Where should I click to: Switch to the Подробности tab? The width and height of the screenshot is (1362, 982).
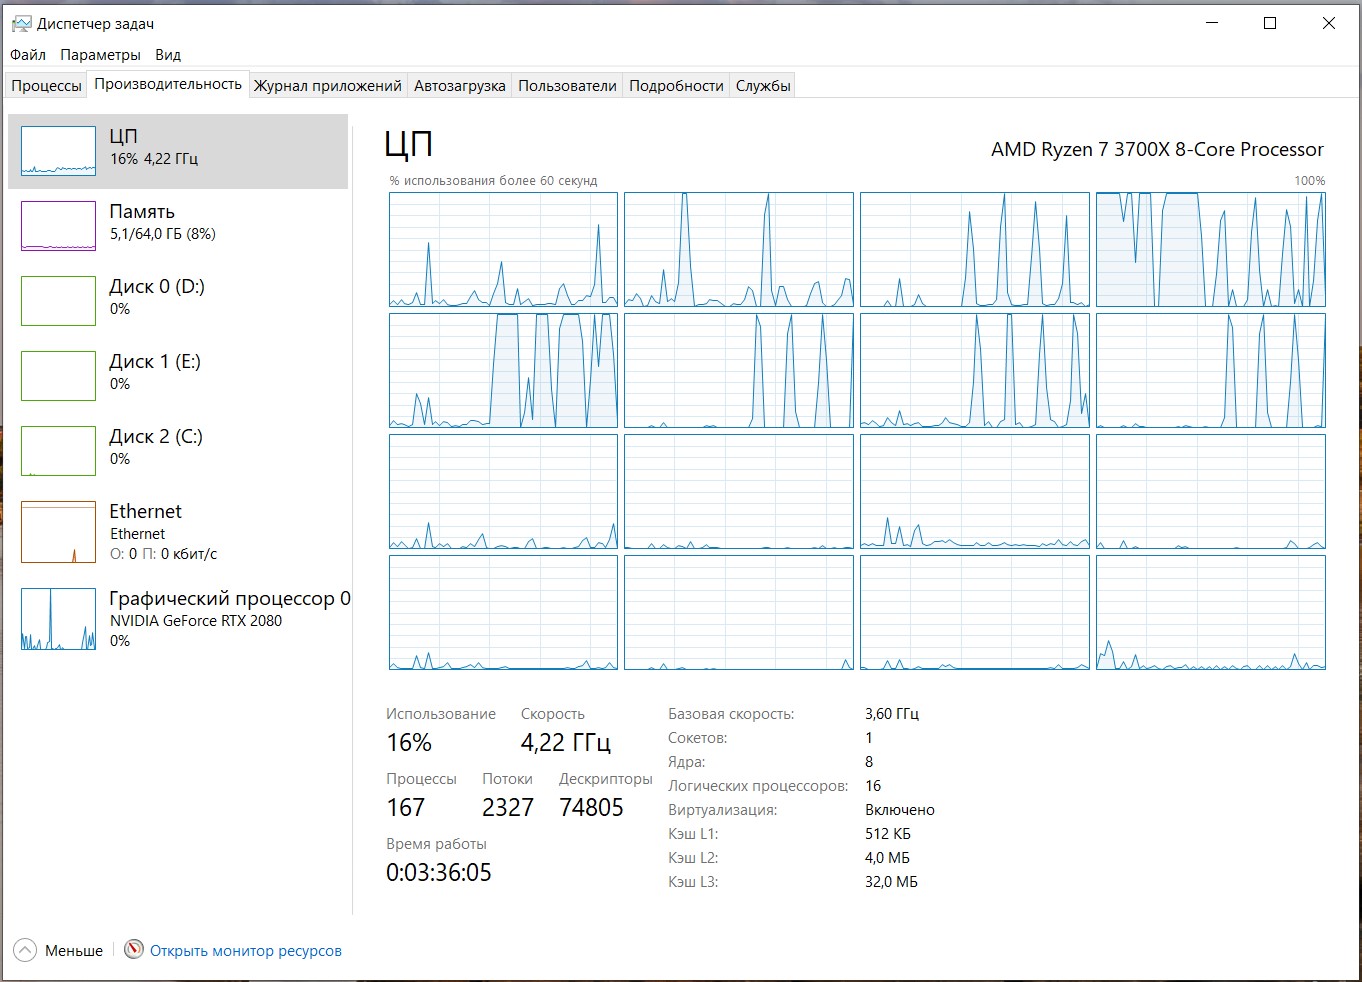[676, 86]
